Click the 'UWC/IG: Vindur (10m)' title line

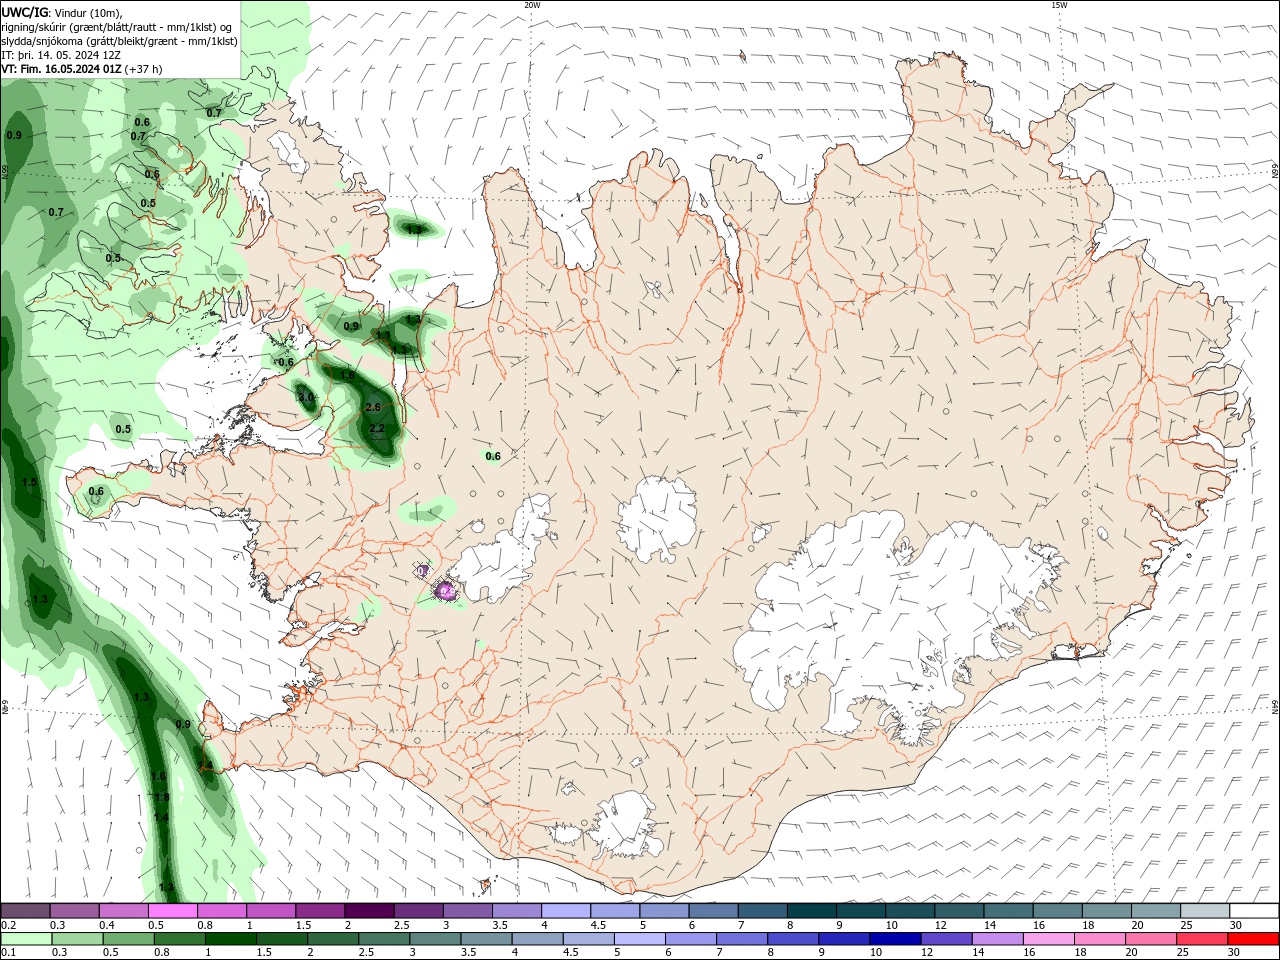pos(62,12)
